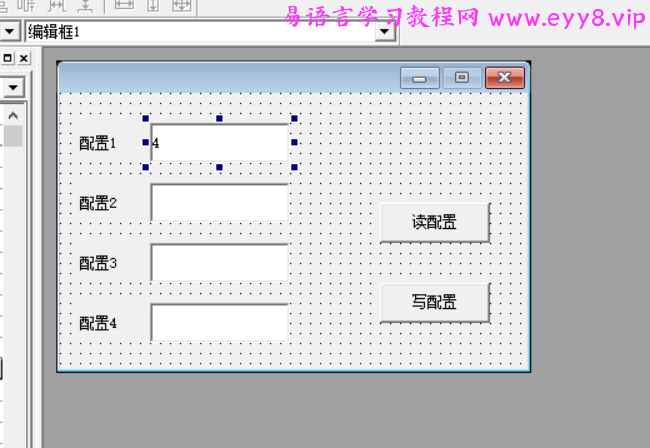Click the bottom-right resize handle of 编辑框1

[294, 167]
